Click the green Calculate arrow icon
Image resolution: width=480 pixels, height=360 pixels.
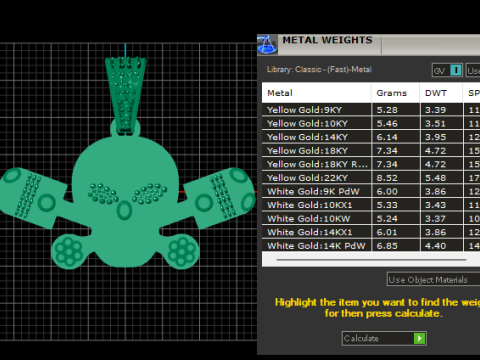419,339
